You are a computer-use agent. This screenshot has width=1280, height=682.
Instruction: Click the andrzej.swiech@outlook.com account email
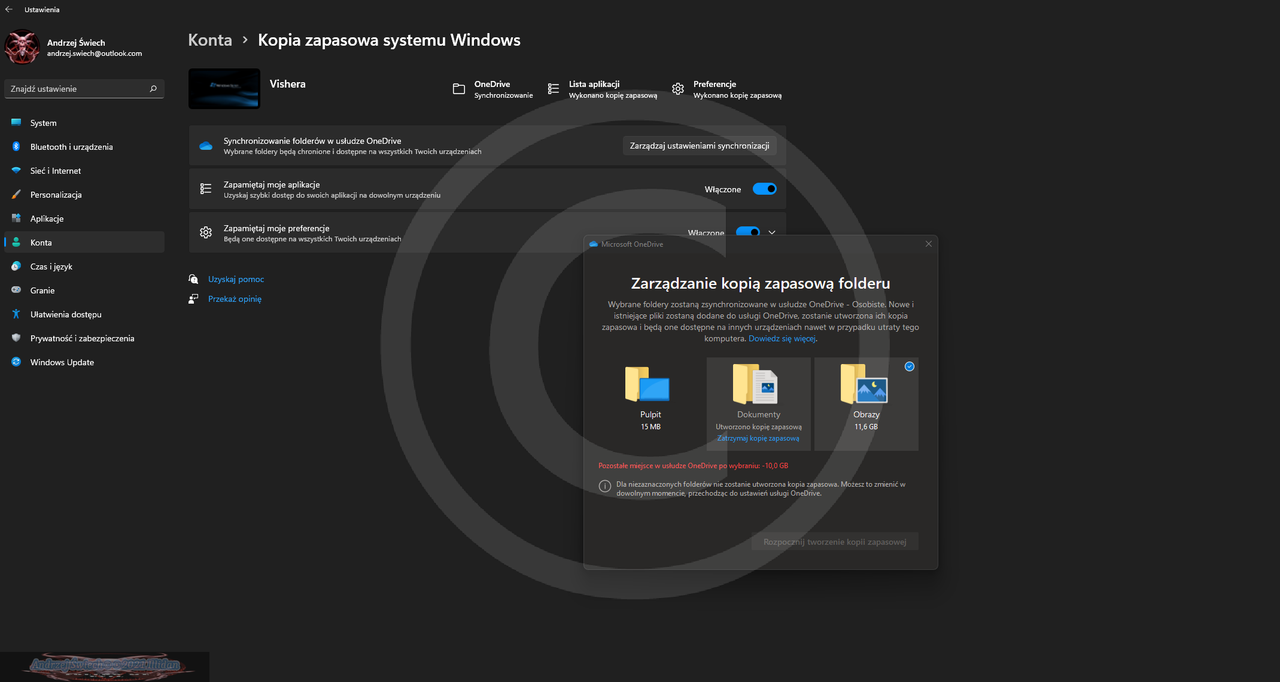tap(94, 54)
